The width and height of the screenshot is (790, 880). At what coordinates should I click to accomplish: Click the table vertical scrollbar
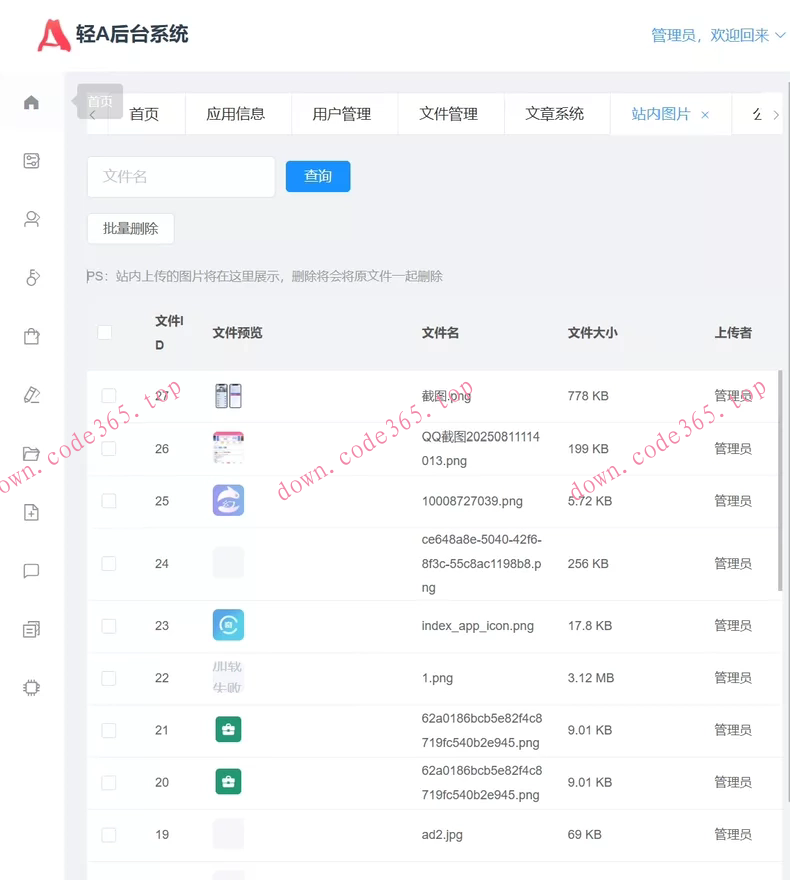pyautogui.click(x=780, y=480)
